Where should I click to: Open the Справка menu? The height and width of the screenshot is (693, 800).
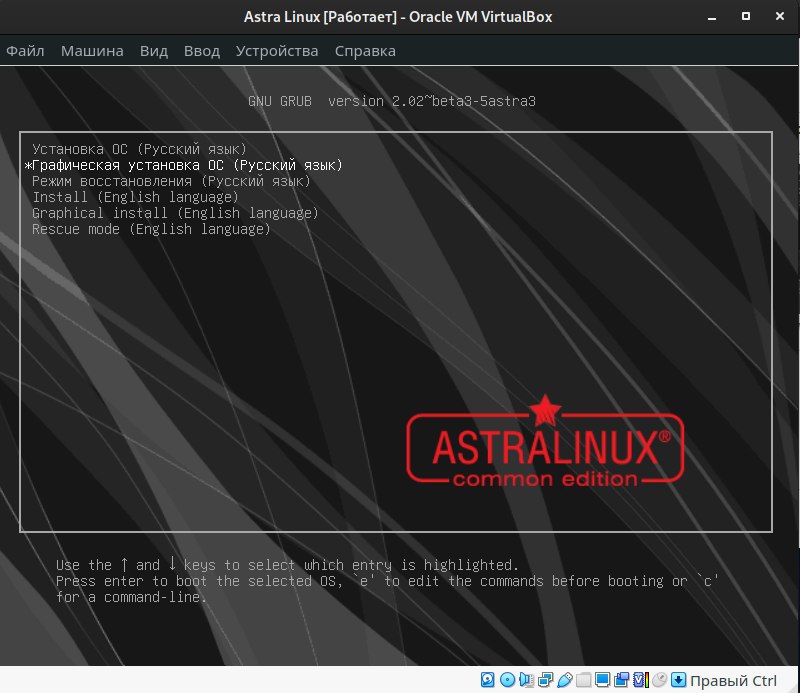point(365,51)
